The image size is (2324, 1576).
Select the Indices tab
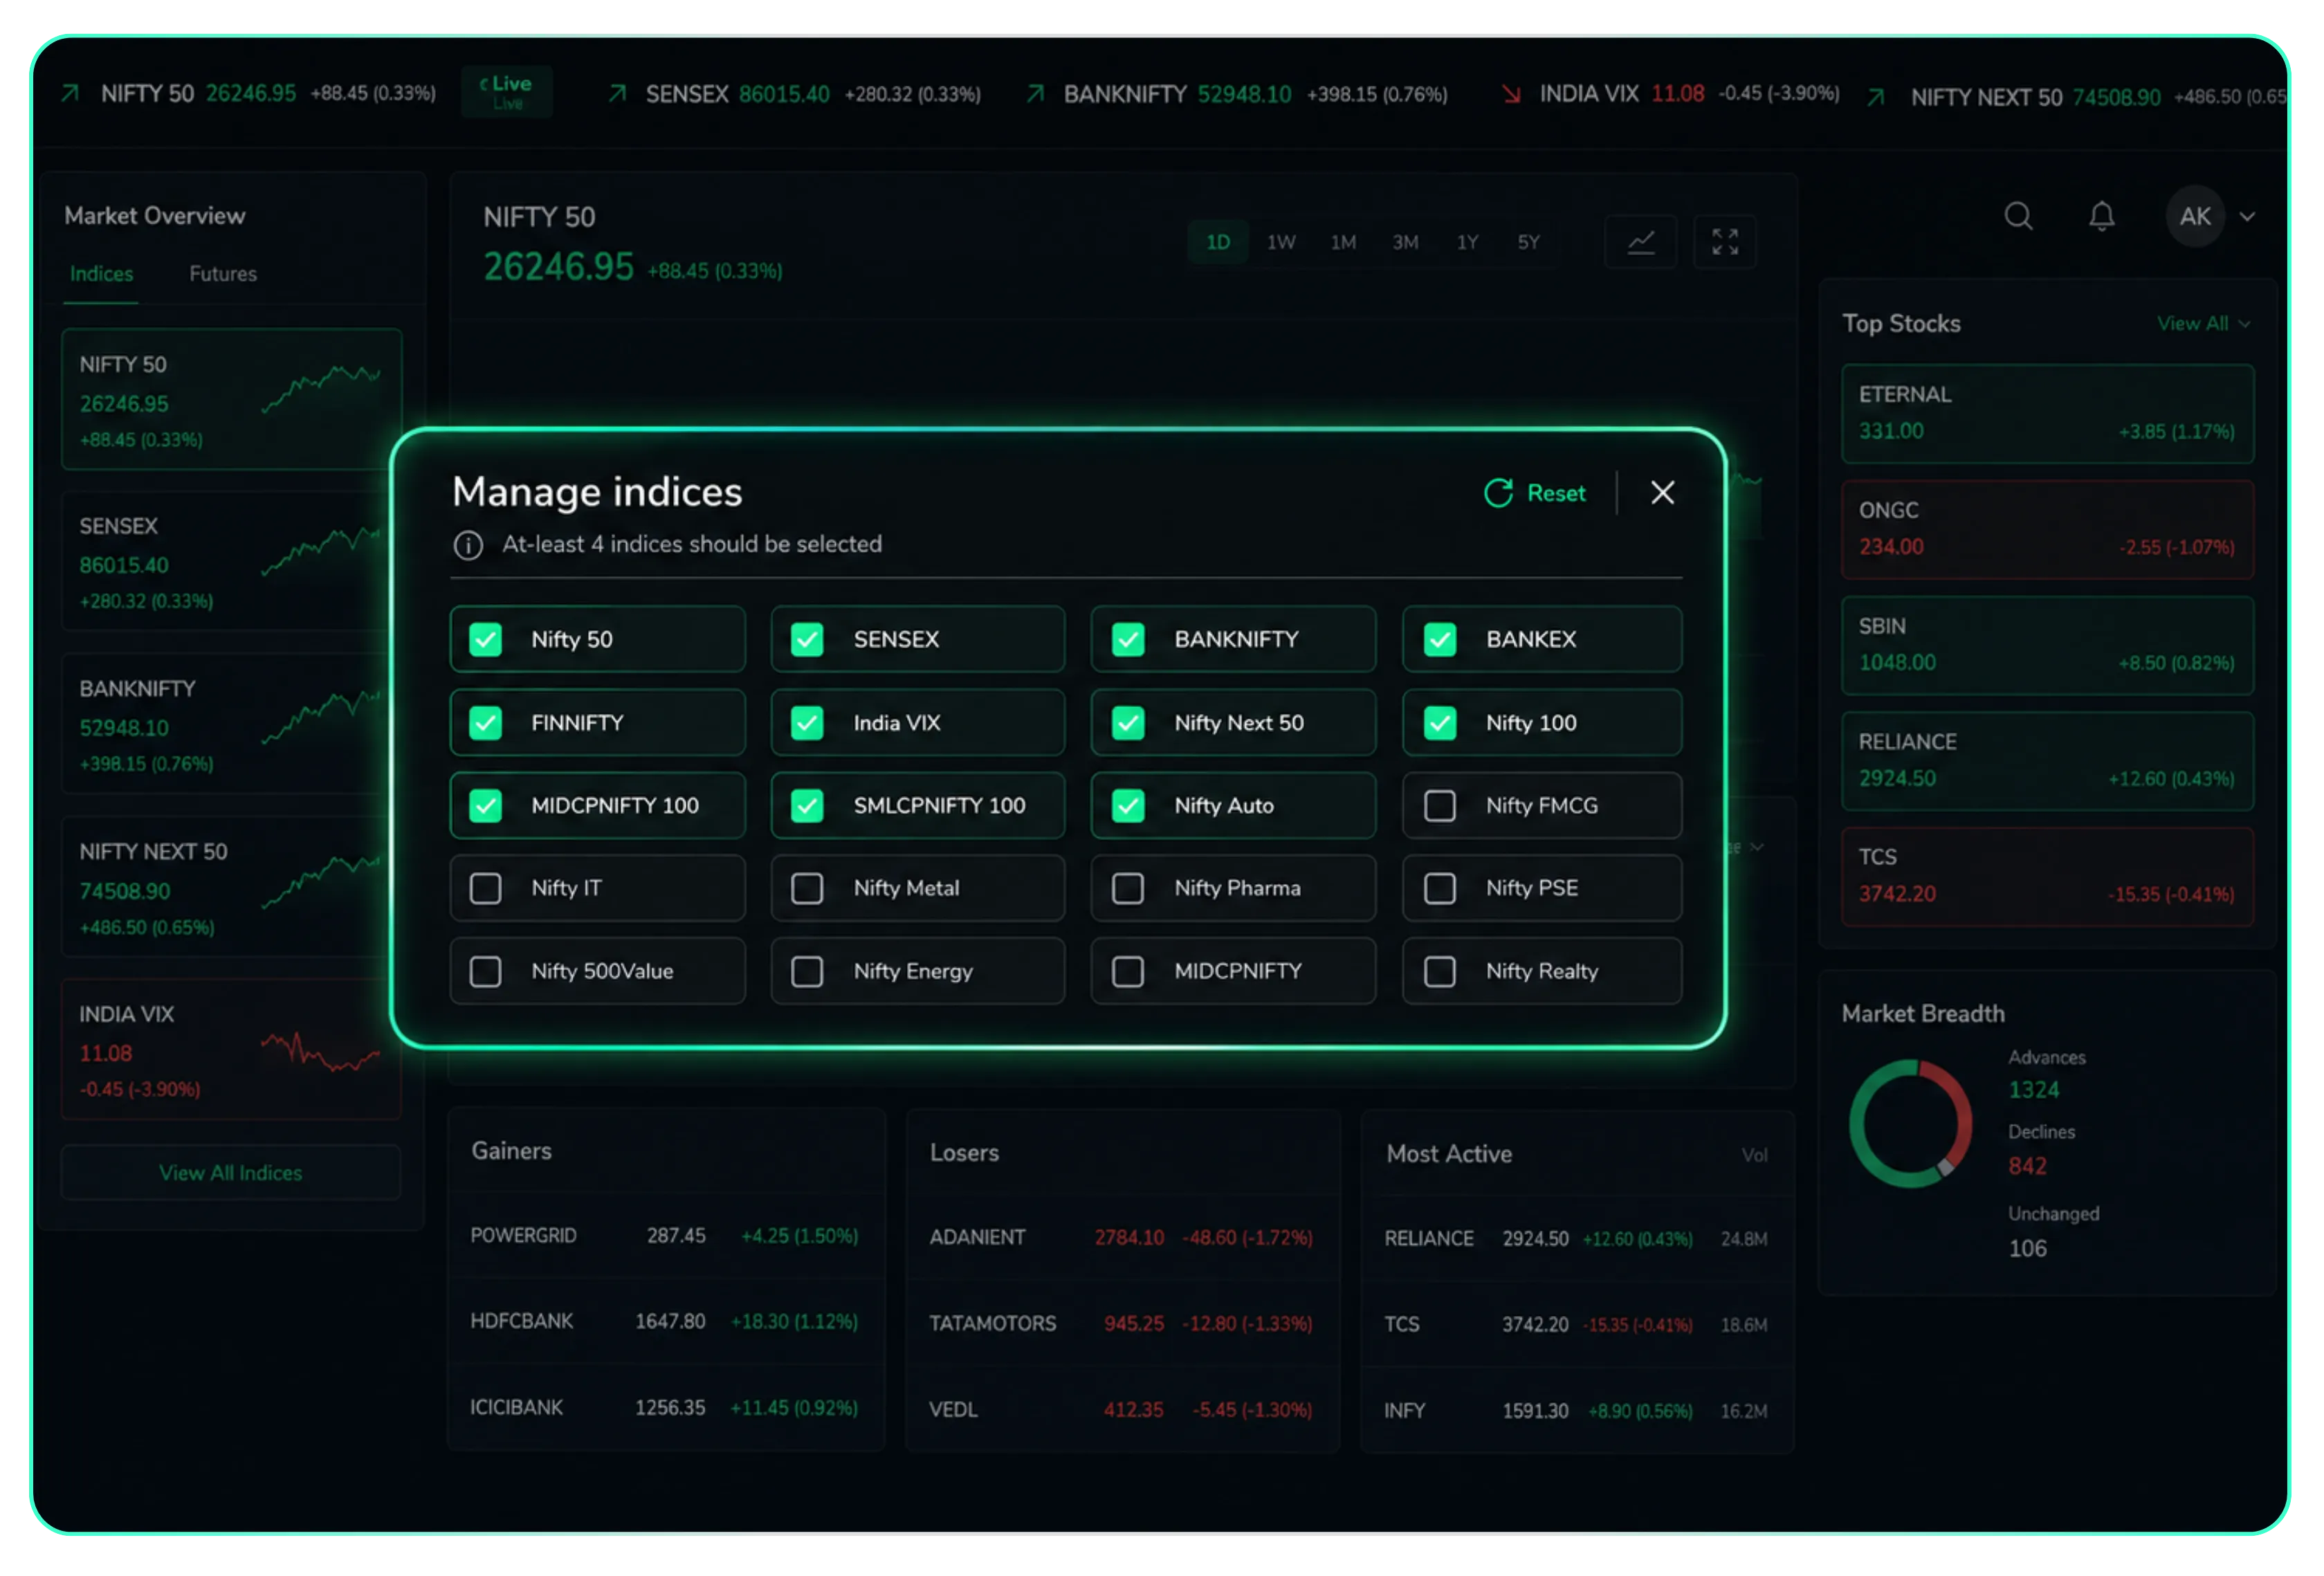point(101,274)
